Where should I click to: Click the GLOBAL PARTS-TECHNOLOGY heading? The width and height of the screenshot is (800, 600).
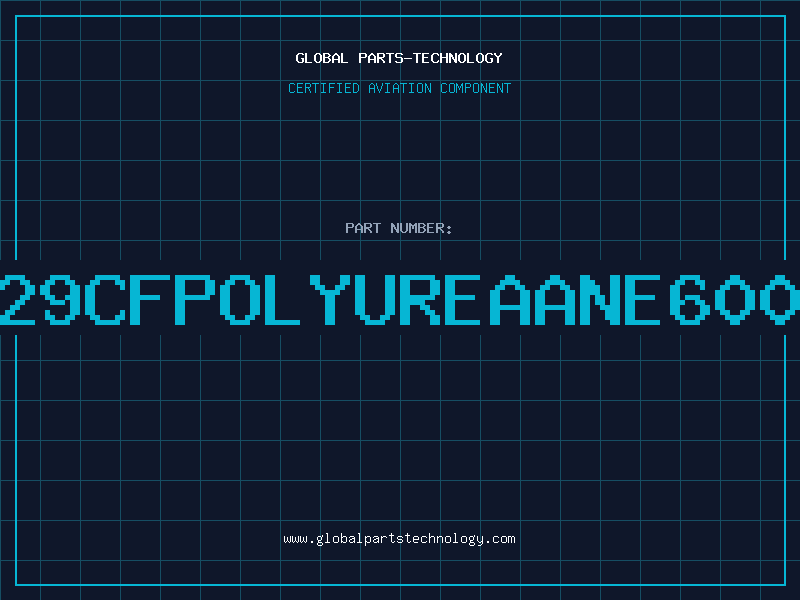tap(399, 58)
